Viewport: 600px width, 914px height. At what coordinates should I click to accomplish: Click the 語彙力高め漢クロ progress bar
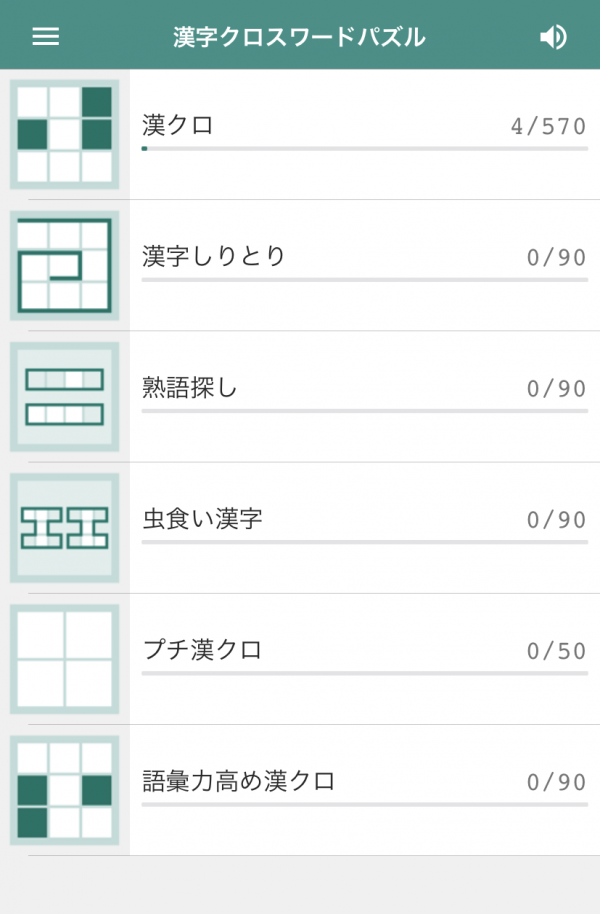coord(364,804)
